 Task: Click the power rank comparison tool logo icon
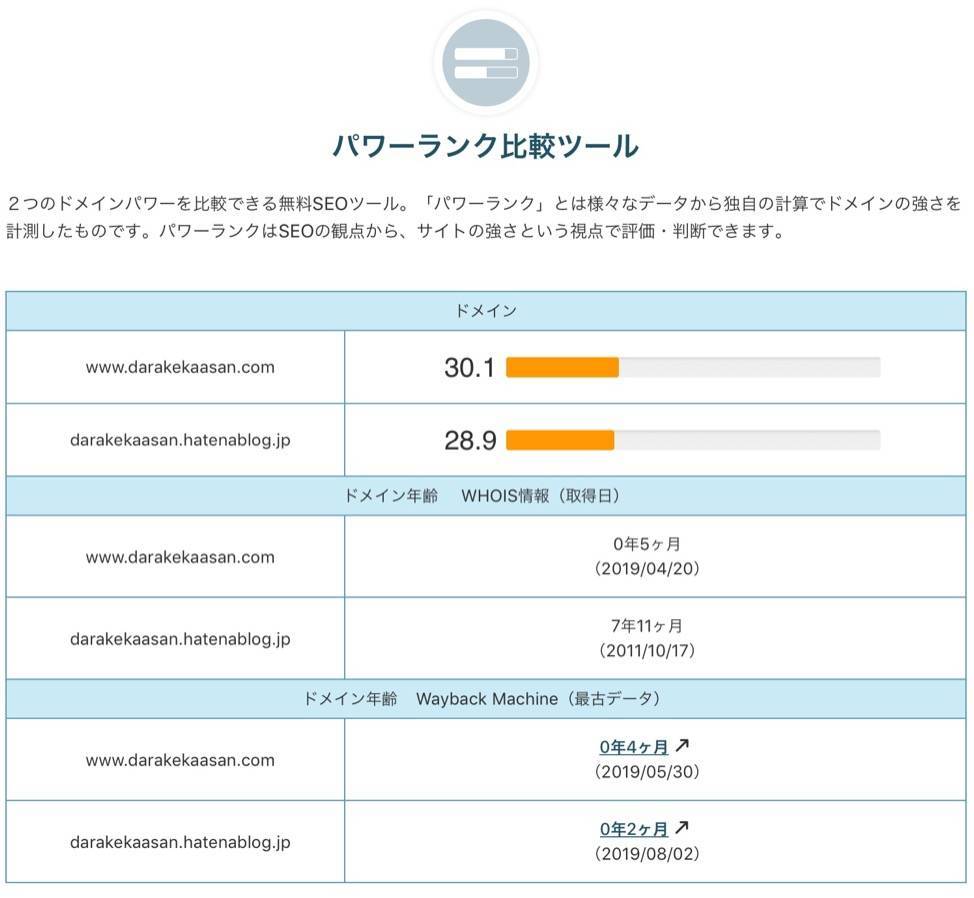coord(486,63)
